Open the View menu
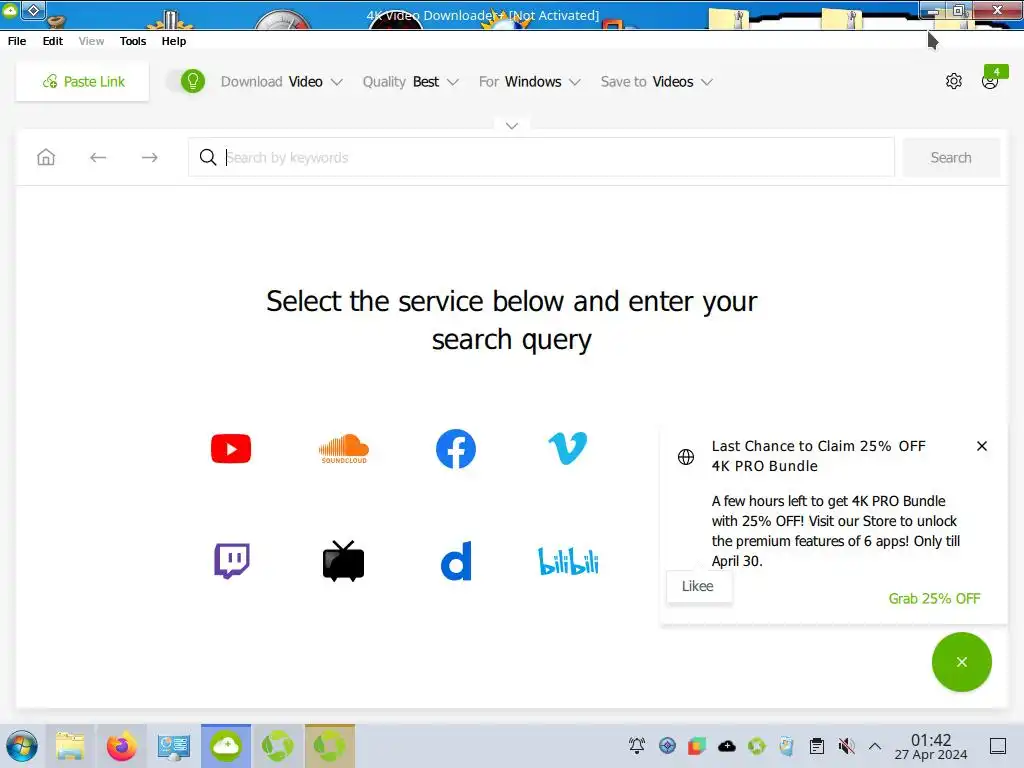The image size is (1024, 768). click(x=91, y=40)
